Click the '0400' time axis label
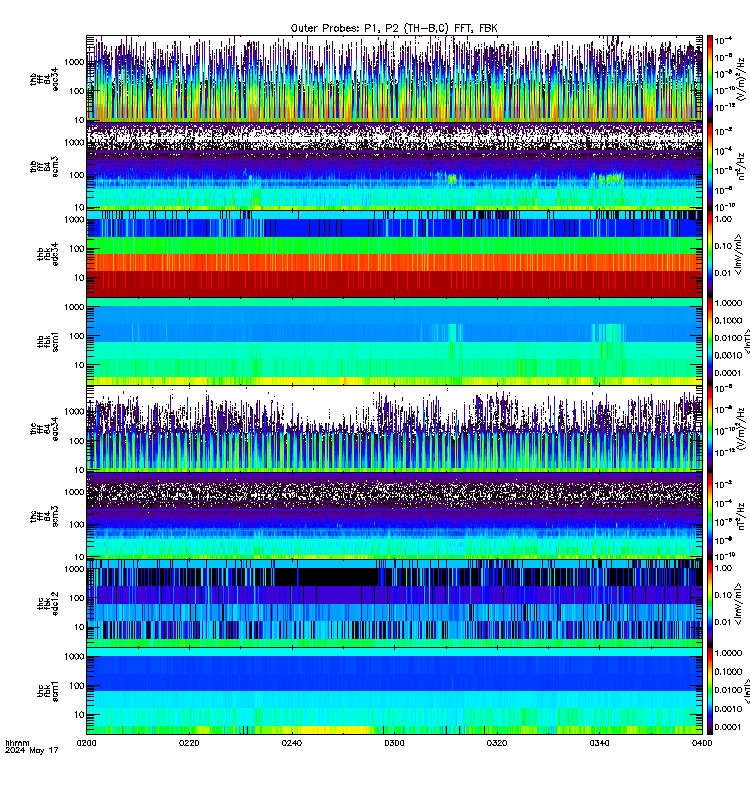 pyautogui.click(x=702, y=743)
